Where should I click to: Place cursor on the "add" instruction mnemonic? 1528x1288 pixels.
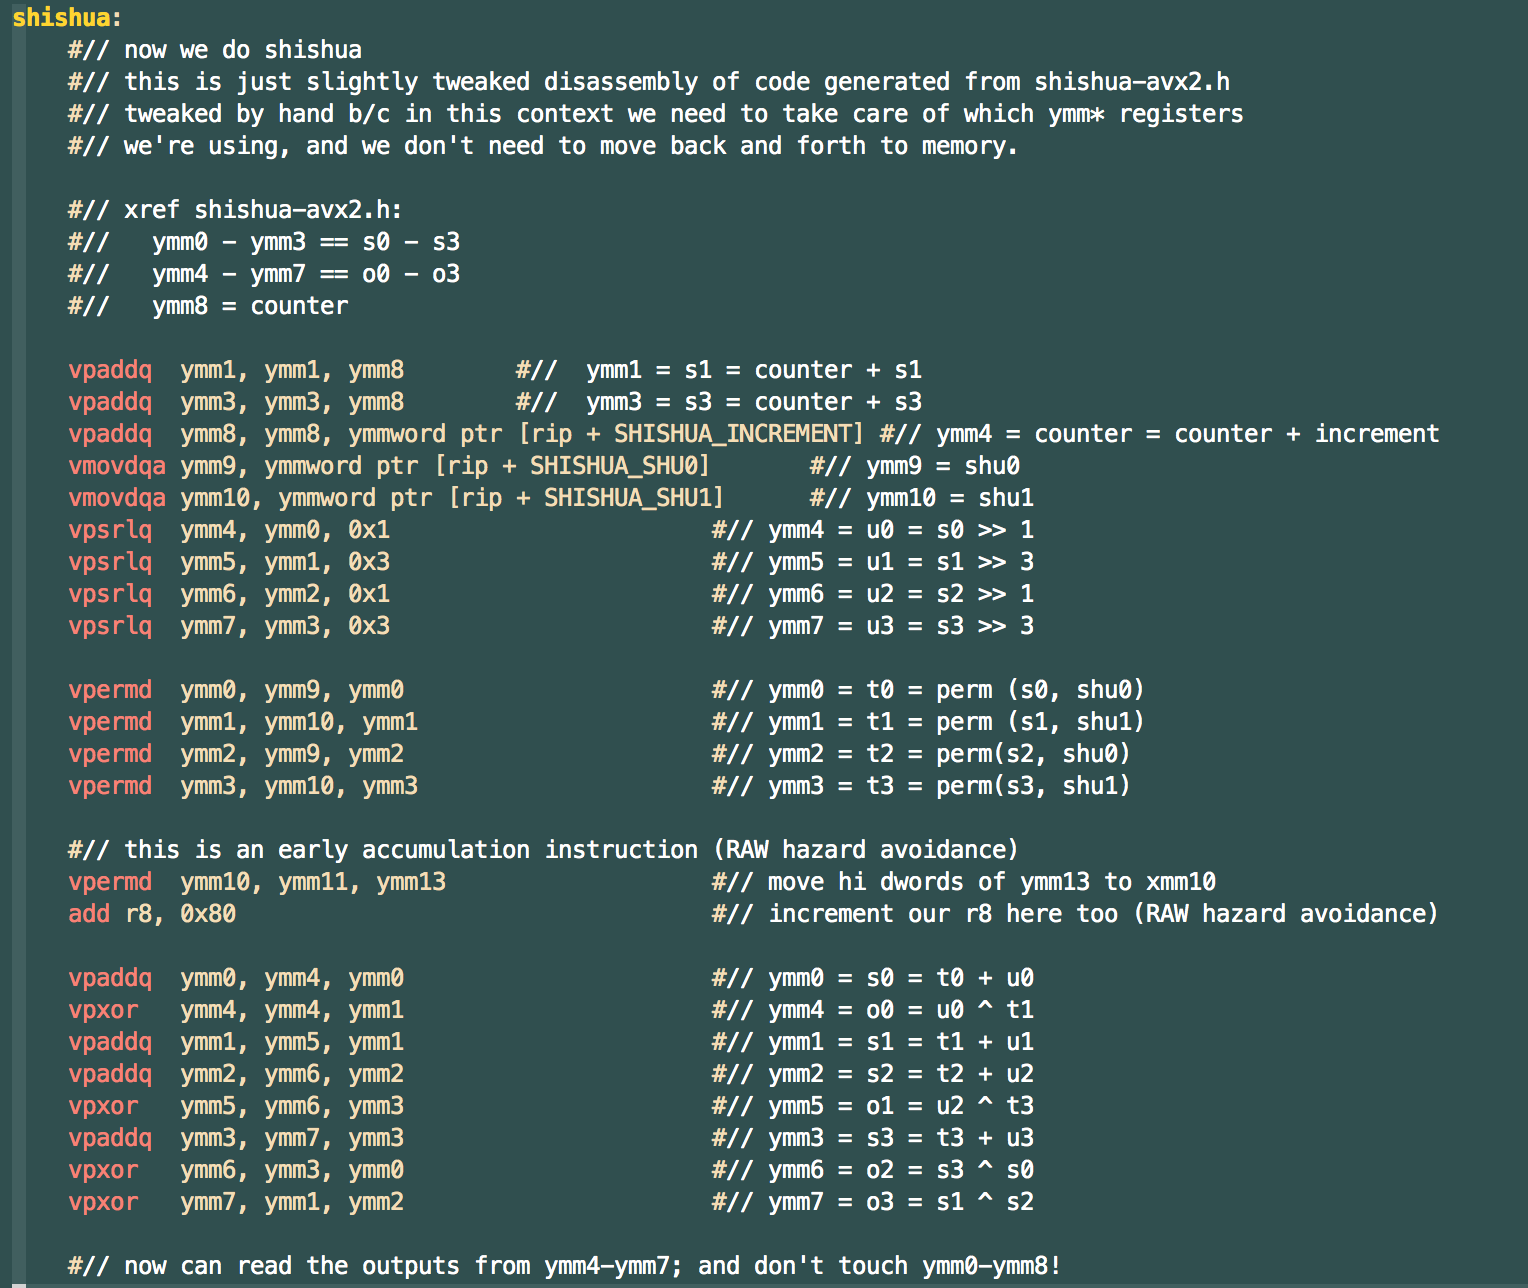point(89,914)
